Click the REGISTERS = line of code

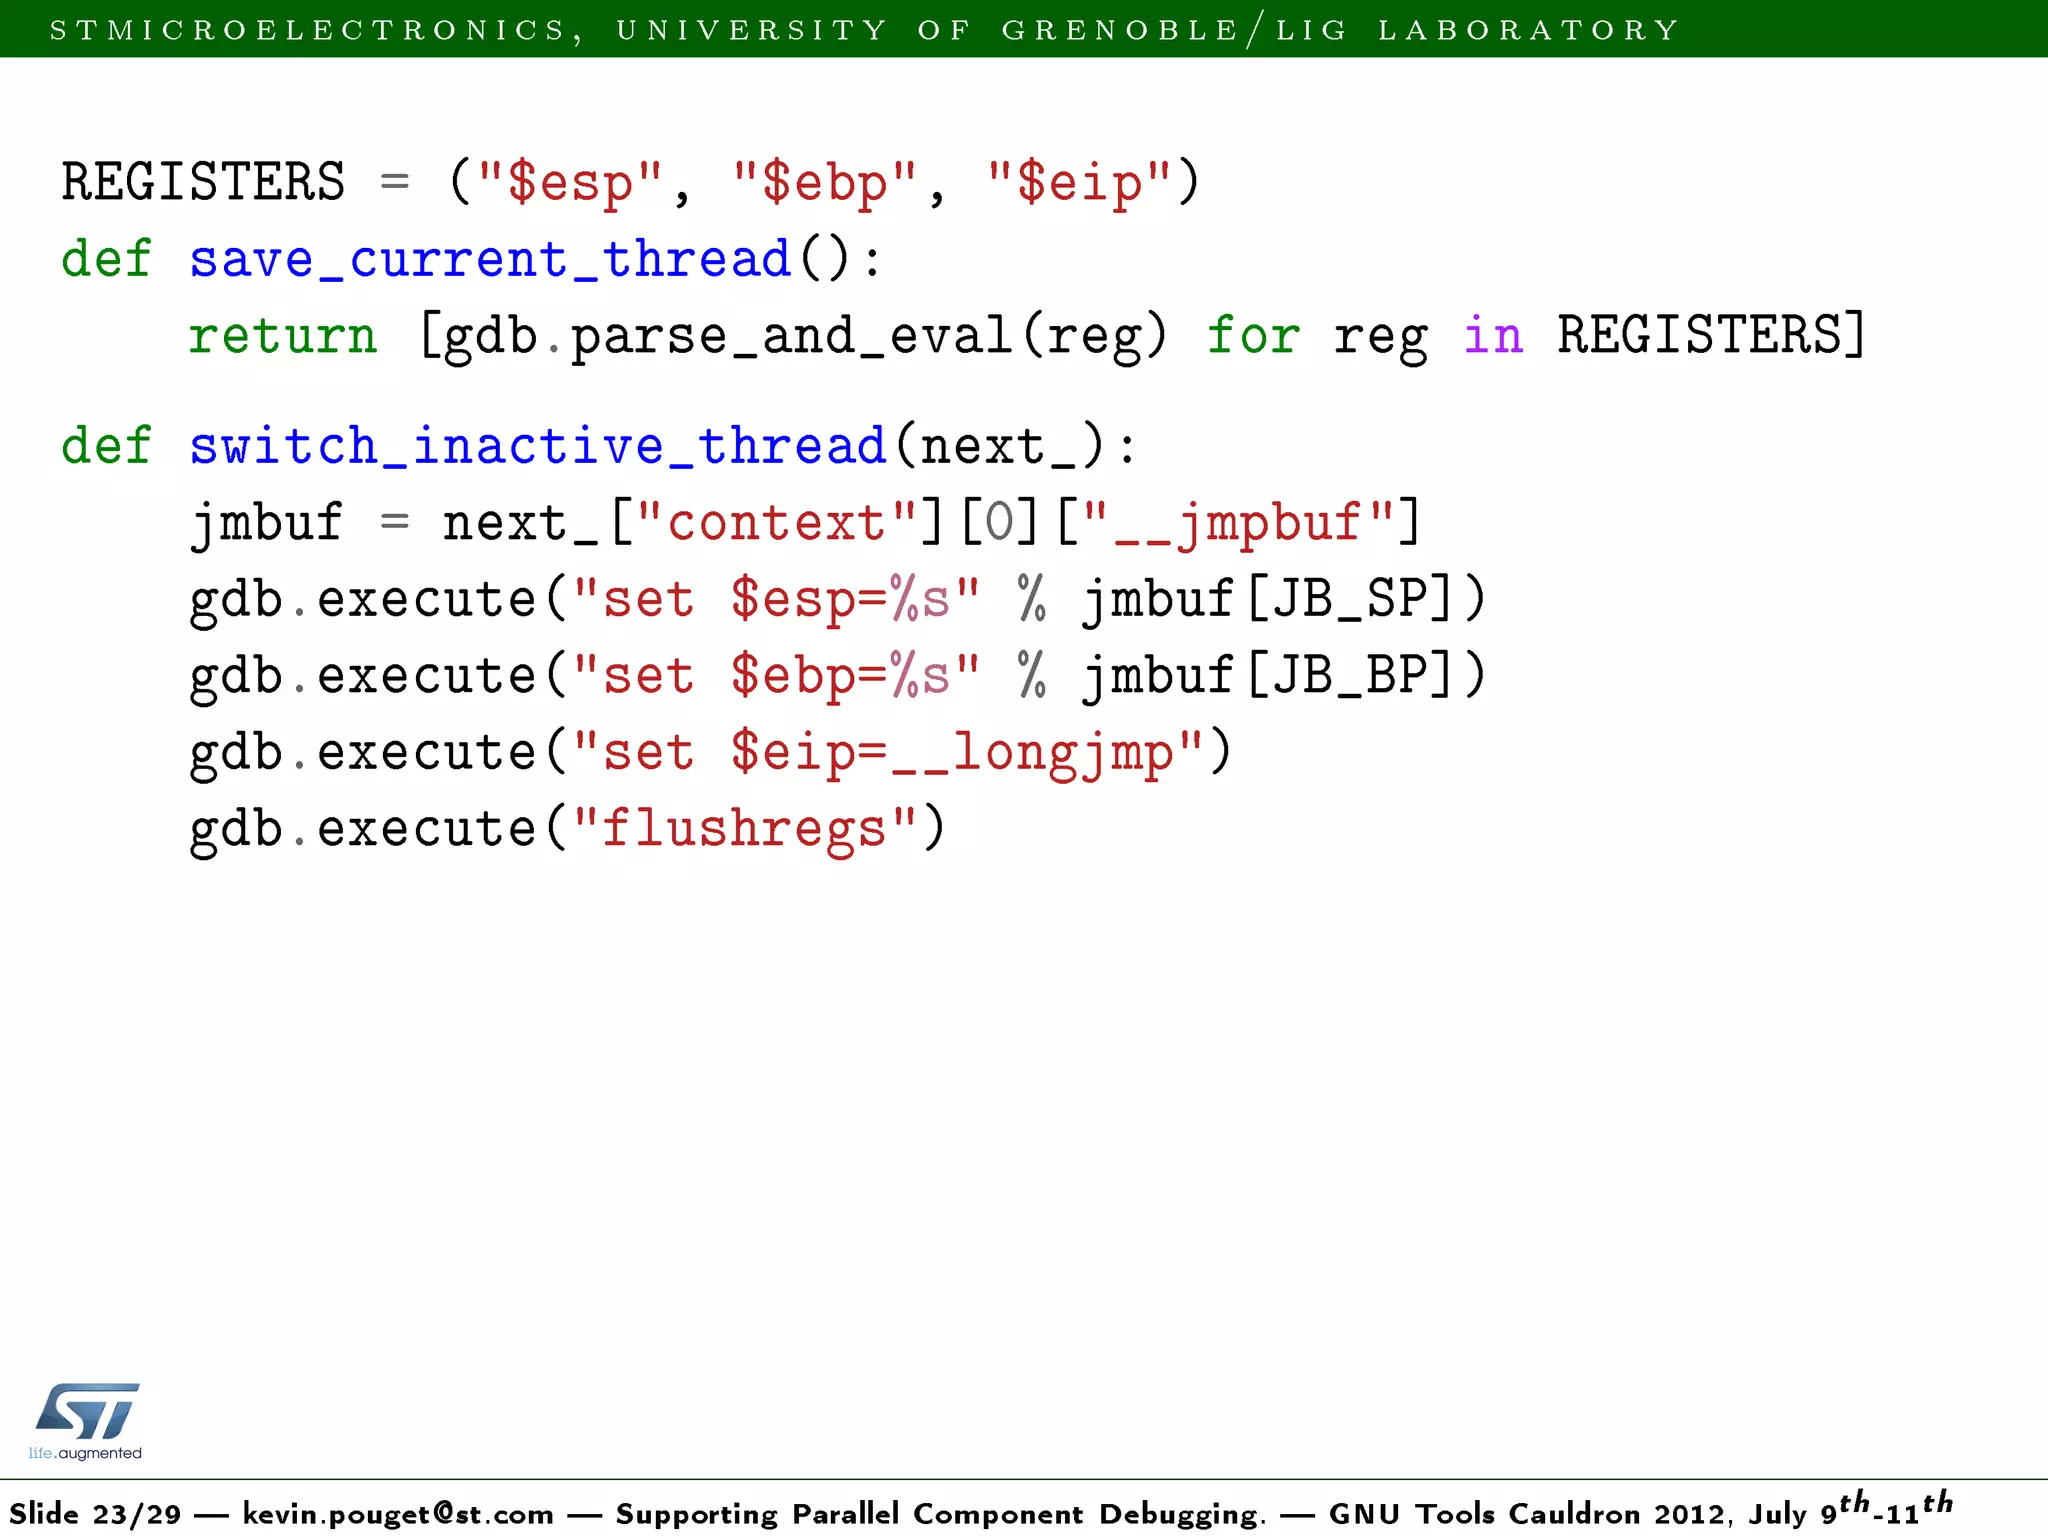(630, 183)
